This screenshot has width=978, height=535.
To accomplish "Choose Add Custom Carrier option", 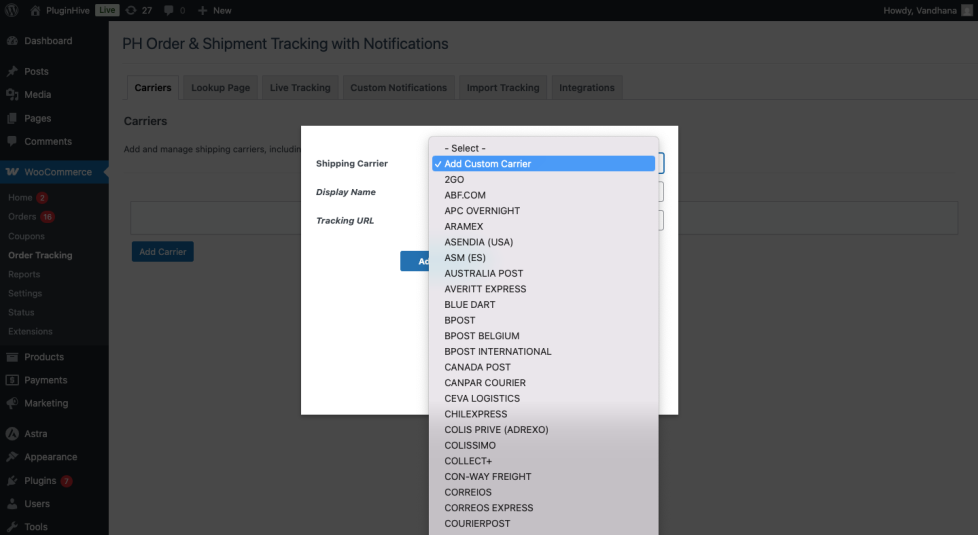I will 488,164.
